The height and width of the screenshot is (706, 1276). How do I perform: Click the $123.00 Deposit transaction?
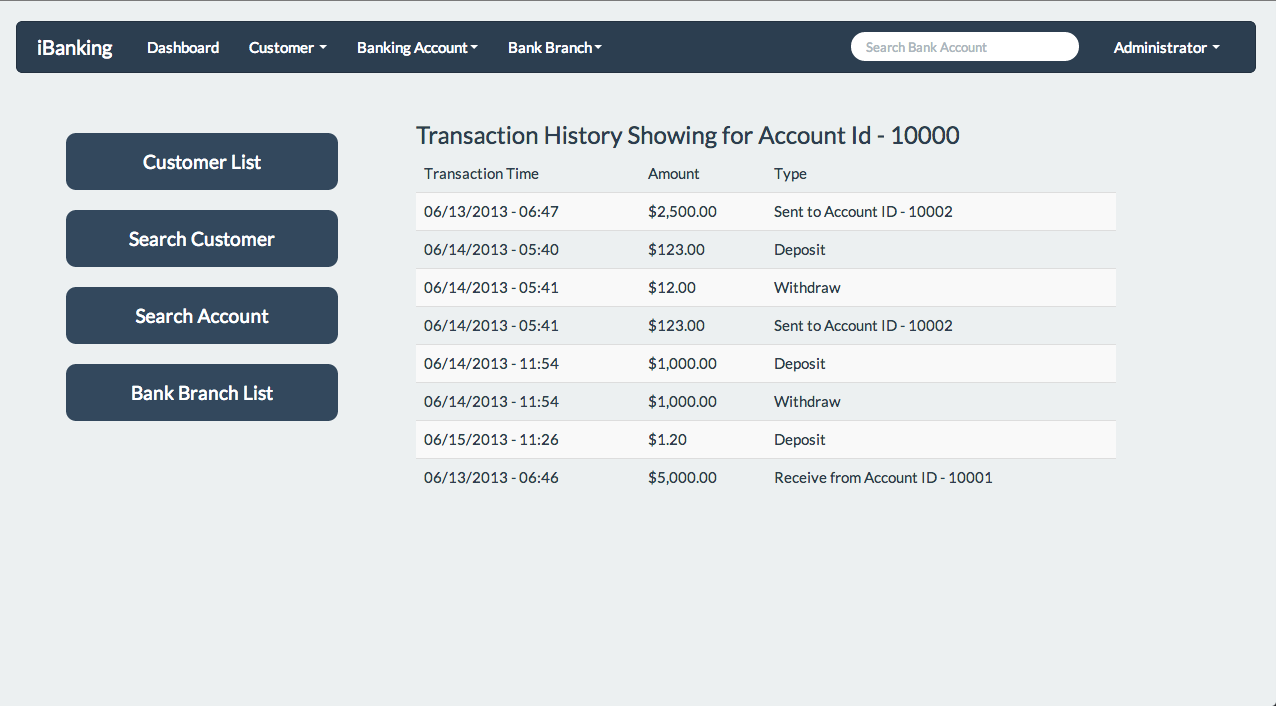(x=766, y=249)
